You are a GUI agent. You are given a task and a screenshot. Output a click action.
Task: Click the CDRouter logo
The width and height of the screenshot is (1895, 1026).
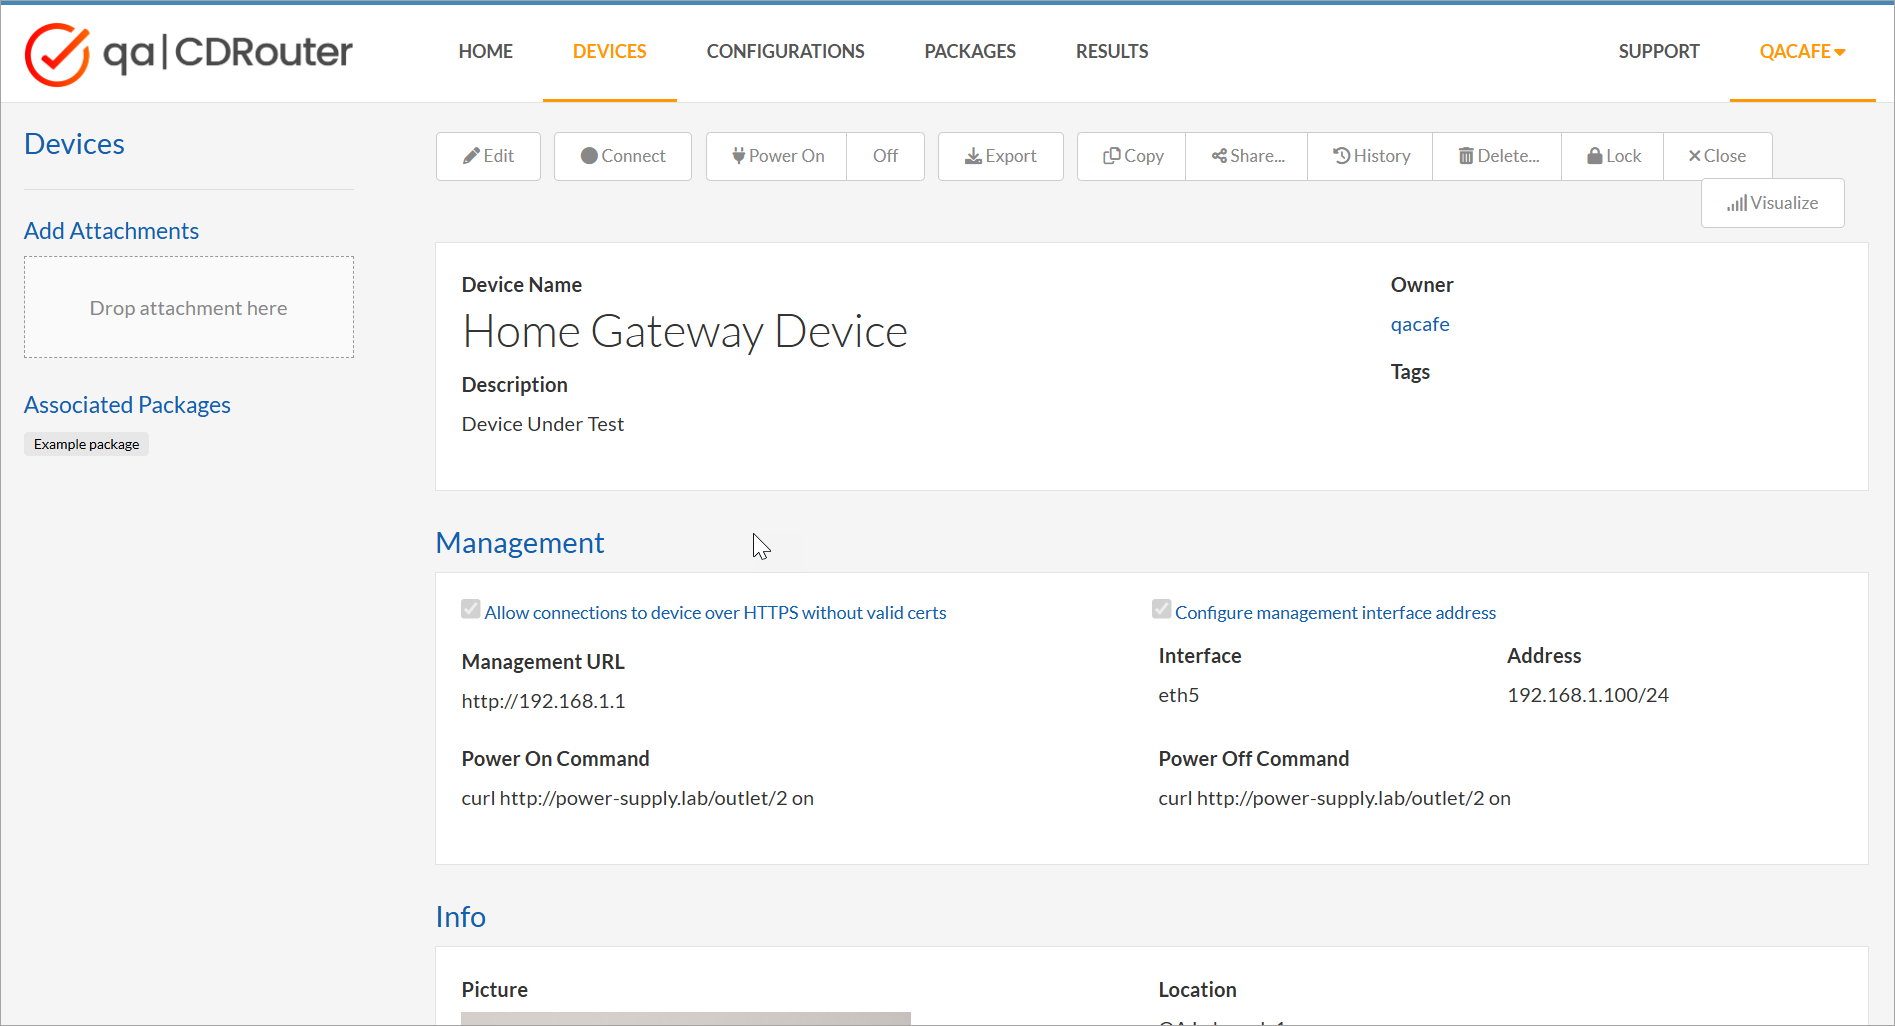click(189, 53)
